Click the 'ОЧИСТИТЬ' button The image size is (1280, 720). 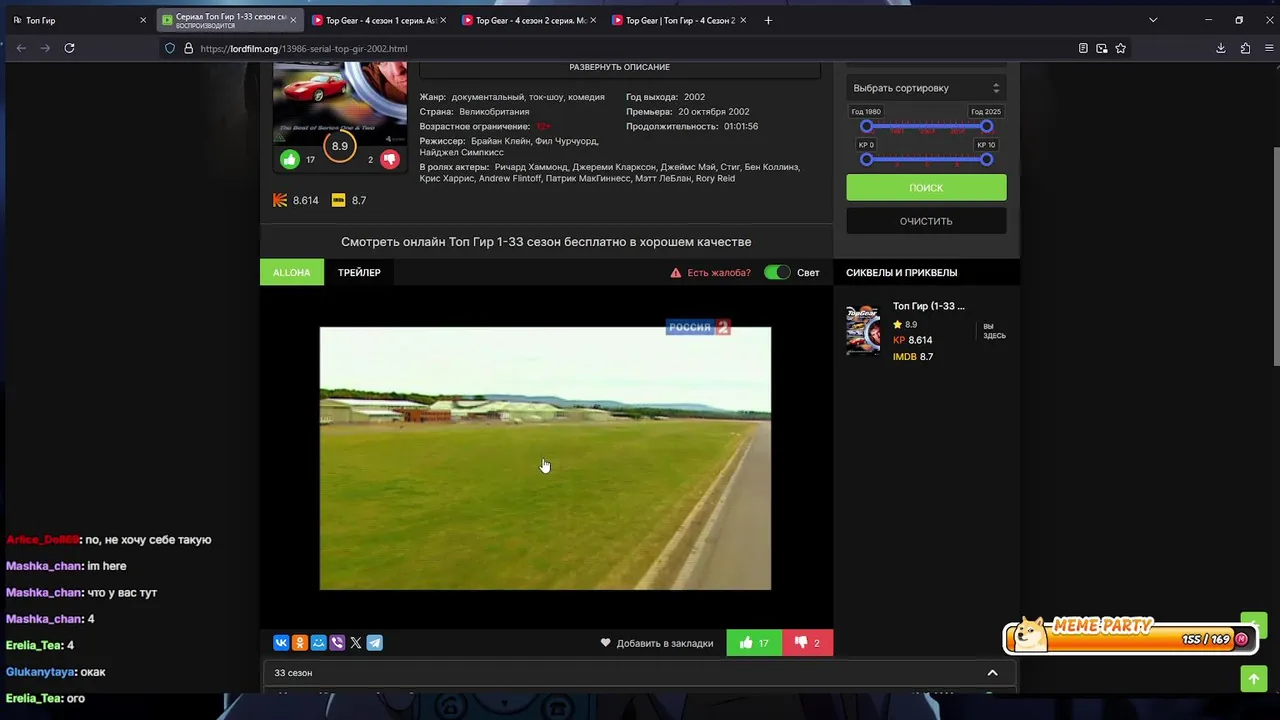pos(926,221)
